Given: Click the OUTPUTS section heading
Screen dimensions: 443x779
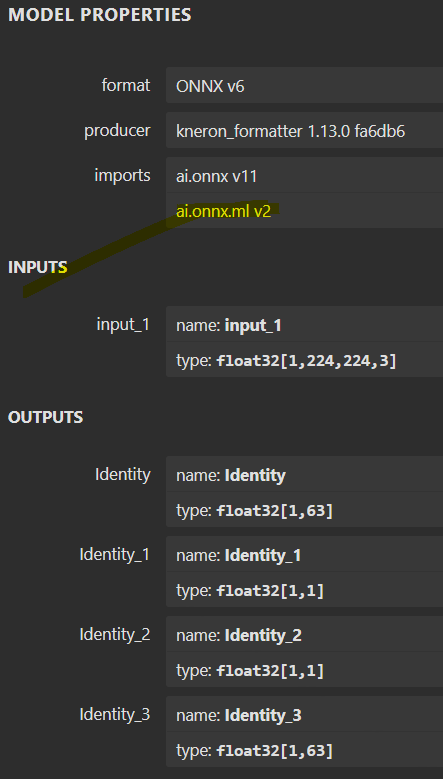Looking at the screenshot, I should point(45,417).
